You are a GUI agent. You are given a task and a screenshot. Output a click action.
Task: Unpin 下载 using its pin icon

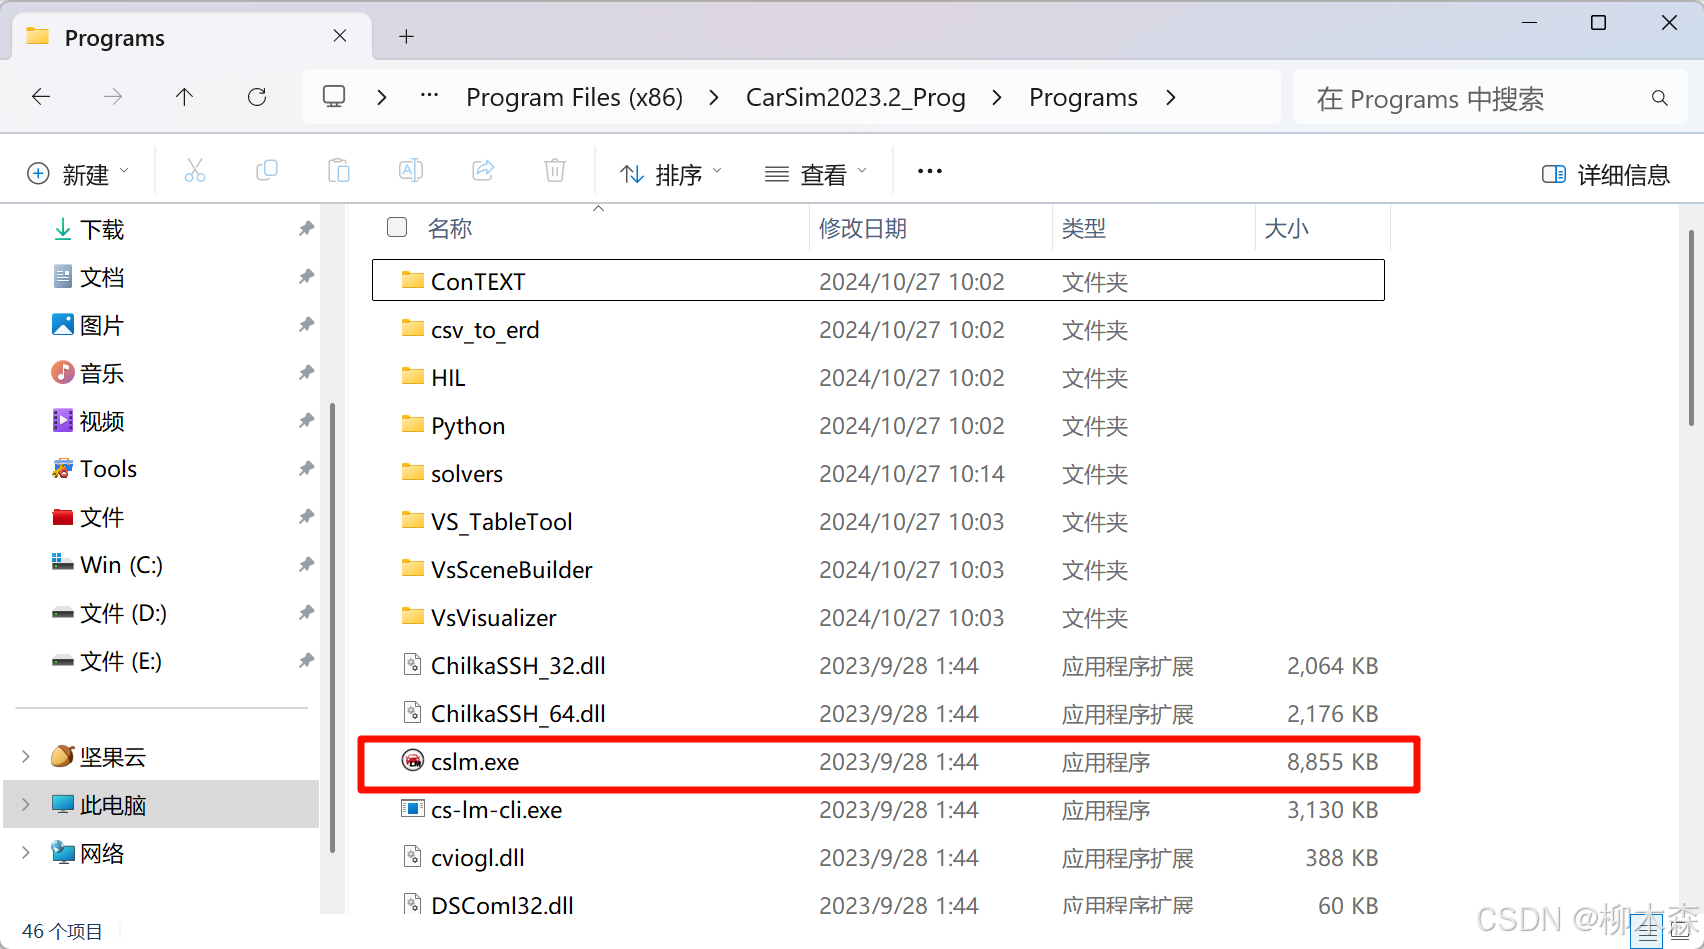point(306,229)
